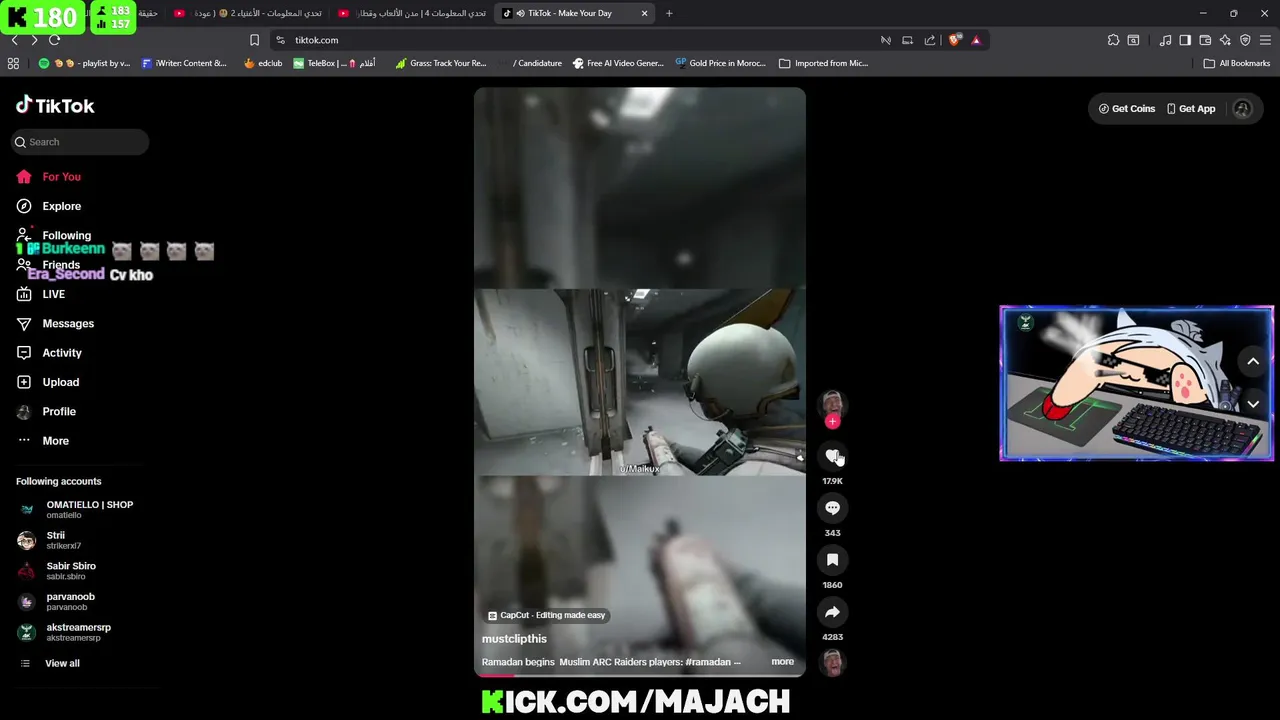Open Imported from Mic... bookmarks folder

coord(823,63)
